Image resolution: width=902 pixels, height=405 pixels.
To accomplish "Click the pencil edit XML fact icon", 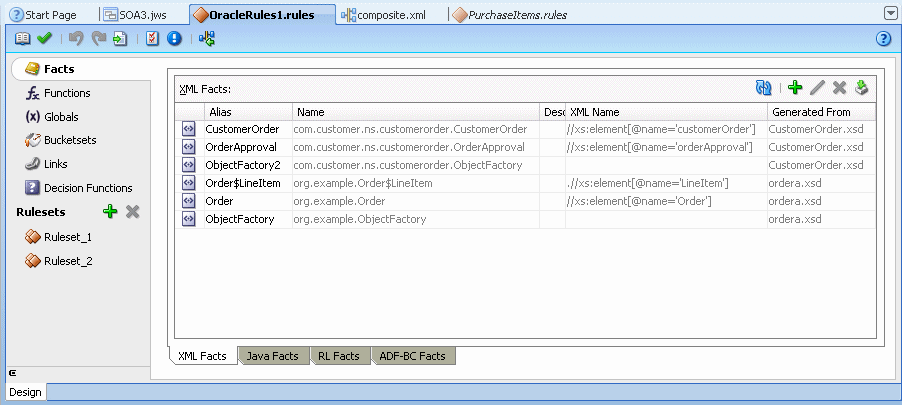I will [817, 87].
